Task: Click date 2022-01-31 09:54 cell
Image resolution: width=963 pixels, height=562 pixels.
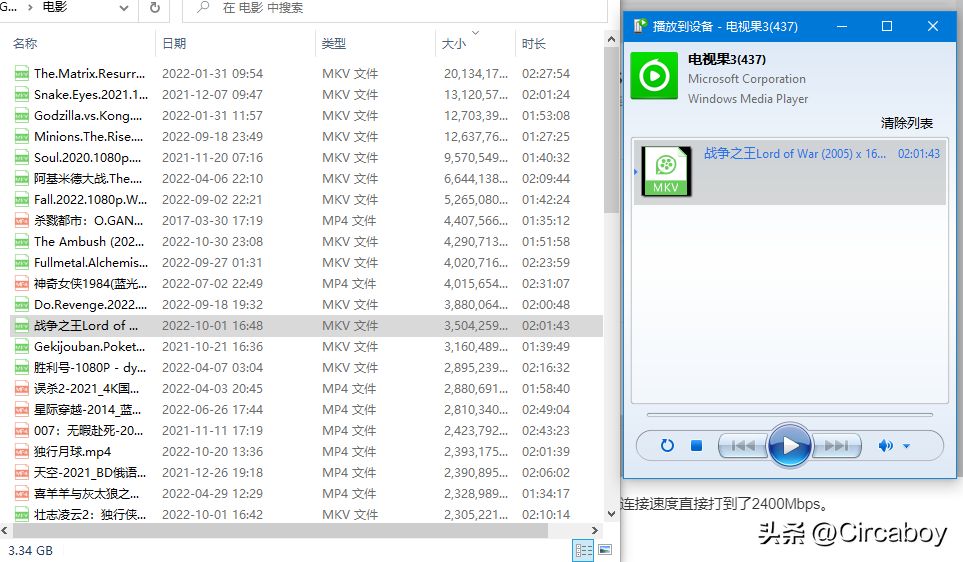Action: (212, 74)
